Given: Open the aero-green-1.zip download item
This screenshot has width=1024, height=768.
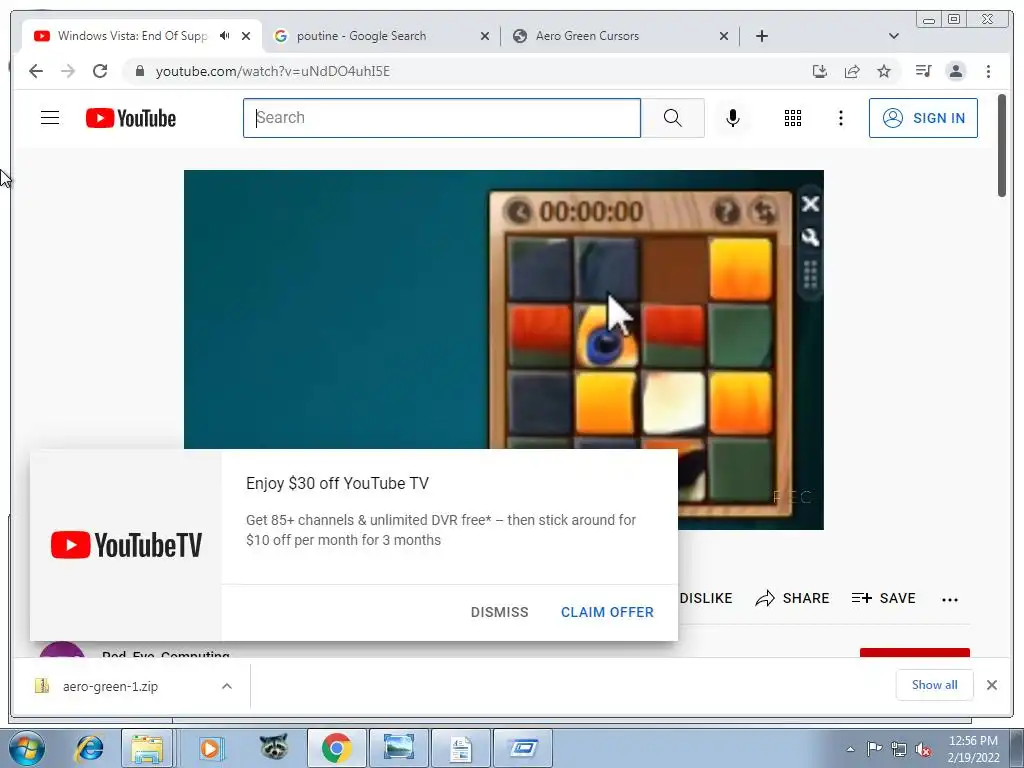Looking at the screenshot, I should 110,686.
